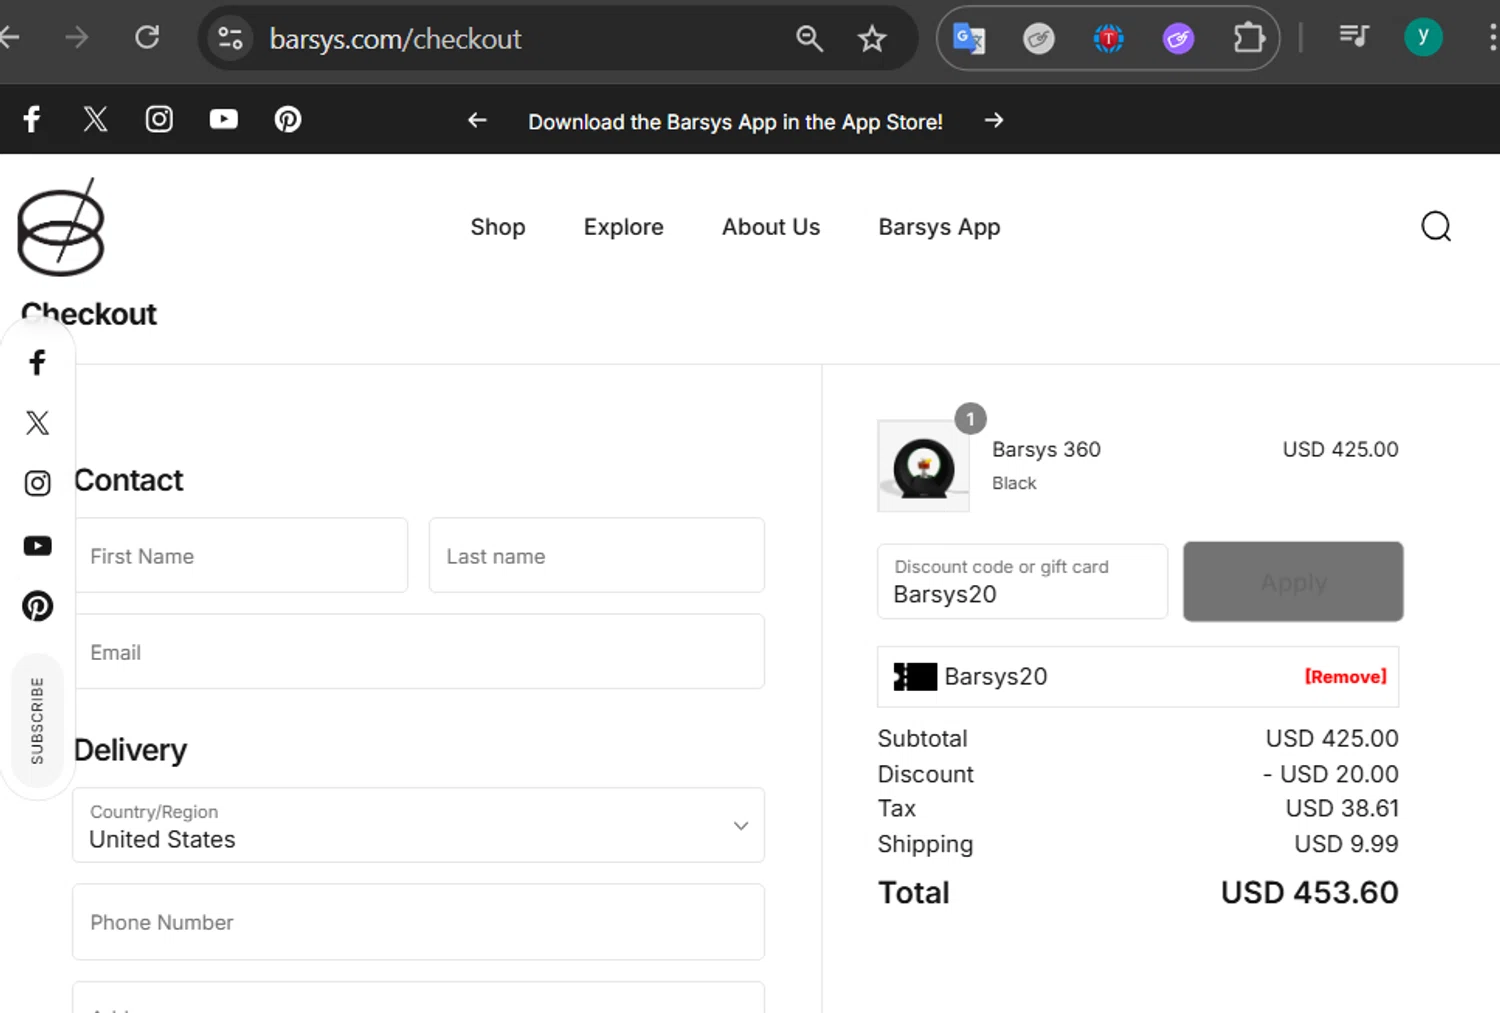Click the red and blue T extension icon
1500x1013 pixels.
coord(1108,39)
